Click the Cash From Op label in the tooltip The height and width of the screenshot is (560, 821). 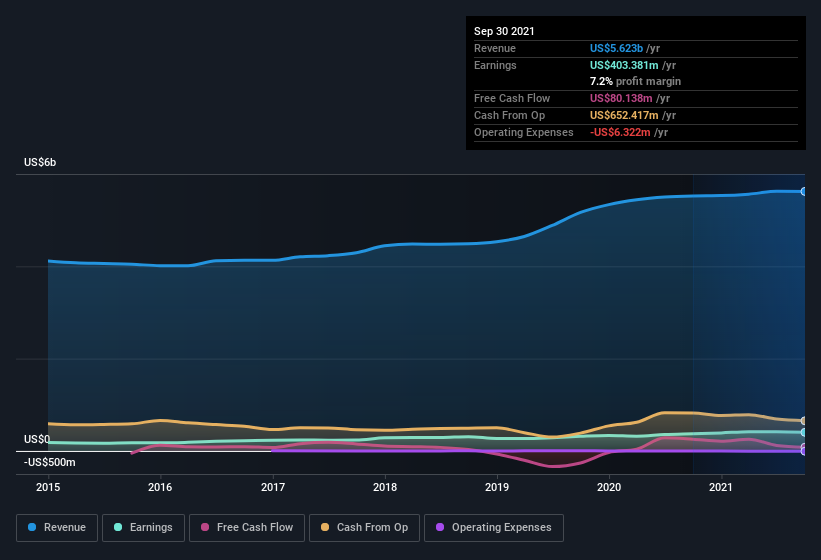click(509, 115)
